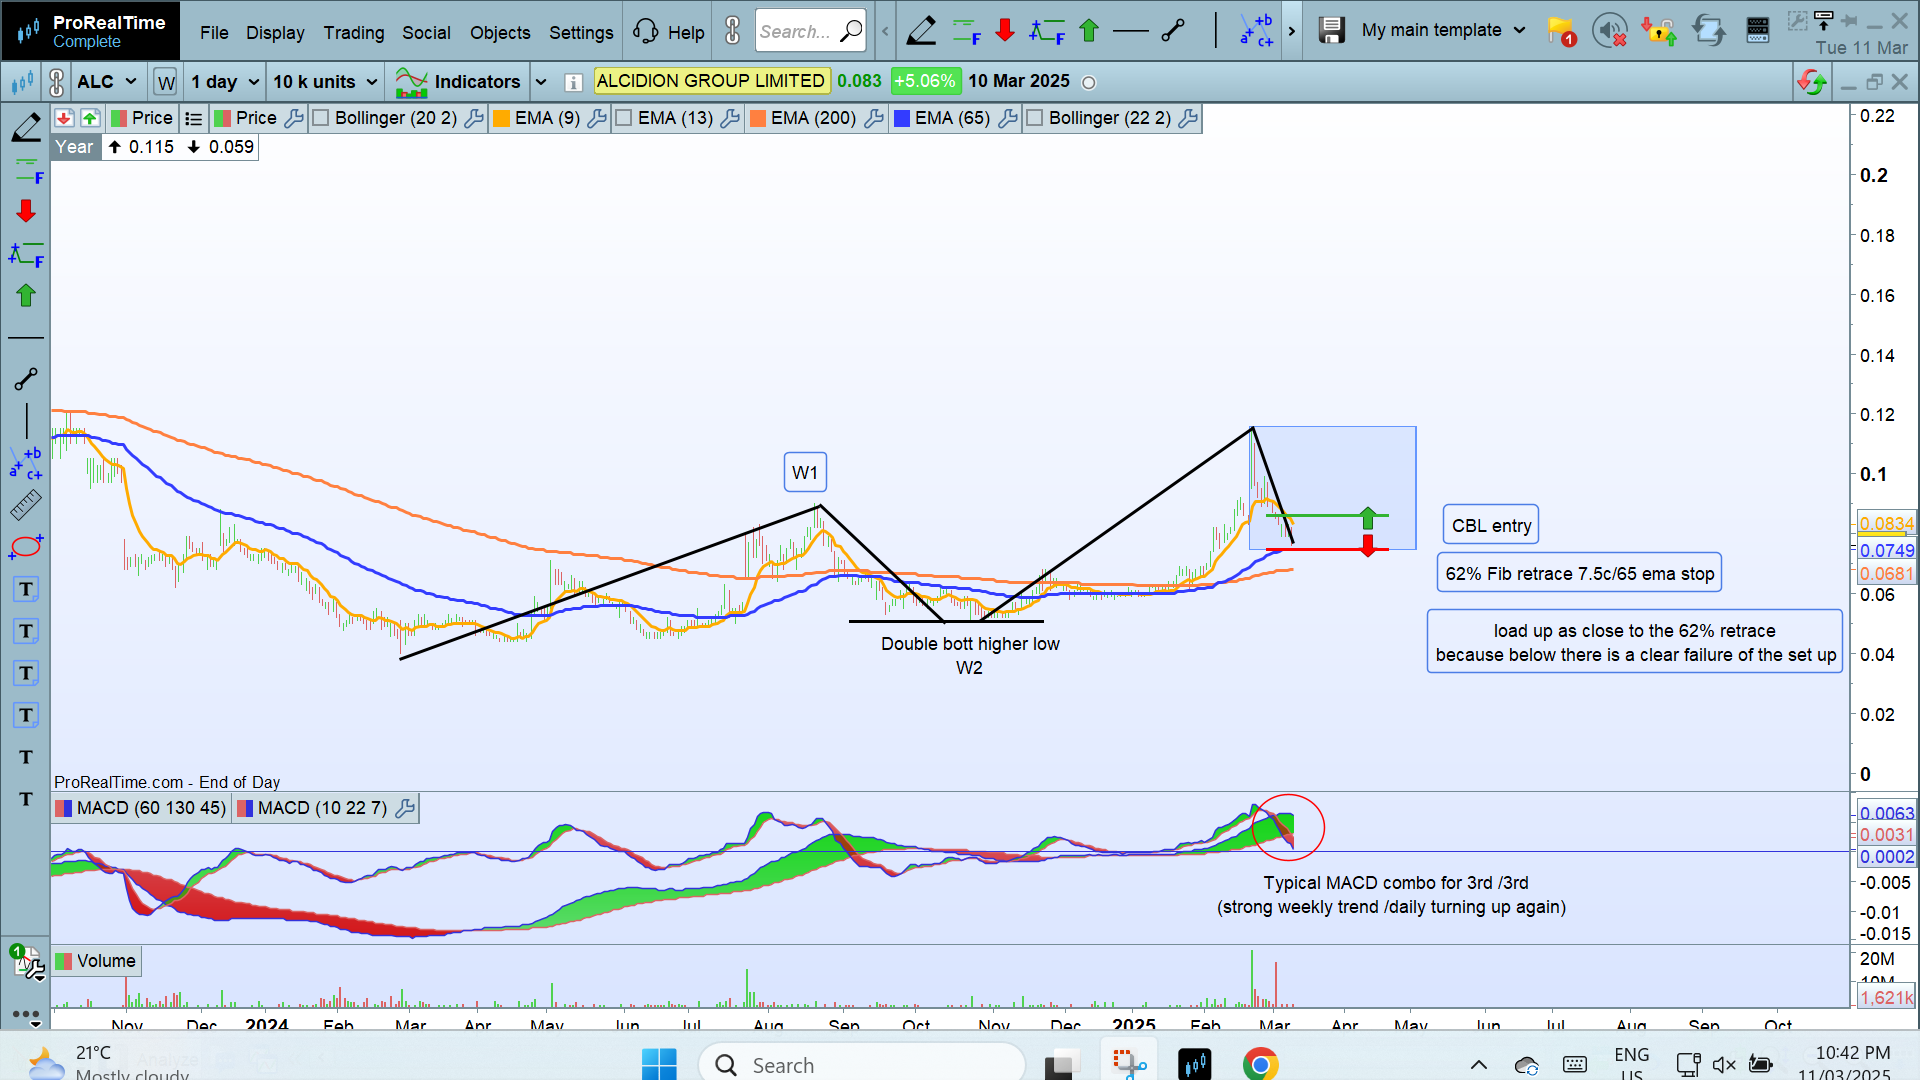Click the indicator list icon beside Price
This screenshot has width=1920, height=1080.
[x=194, y=118]
